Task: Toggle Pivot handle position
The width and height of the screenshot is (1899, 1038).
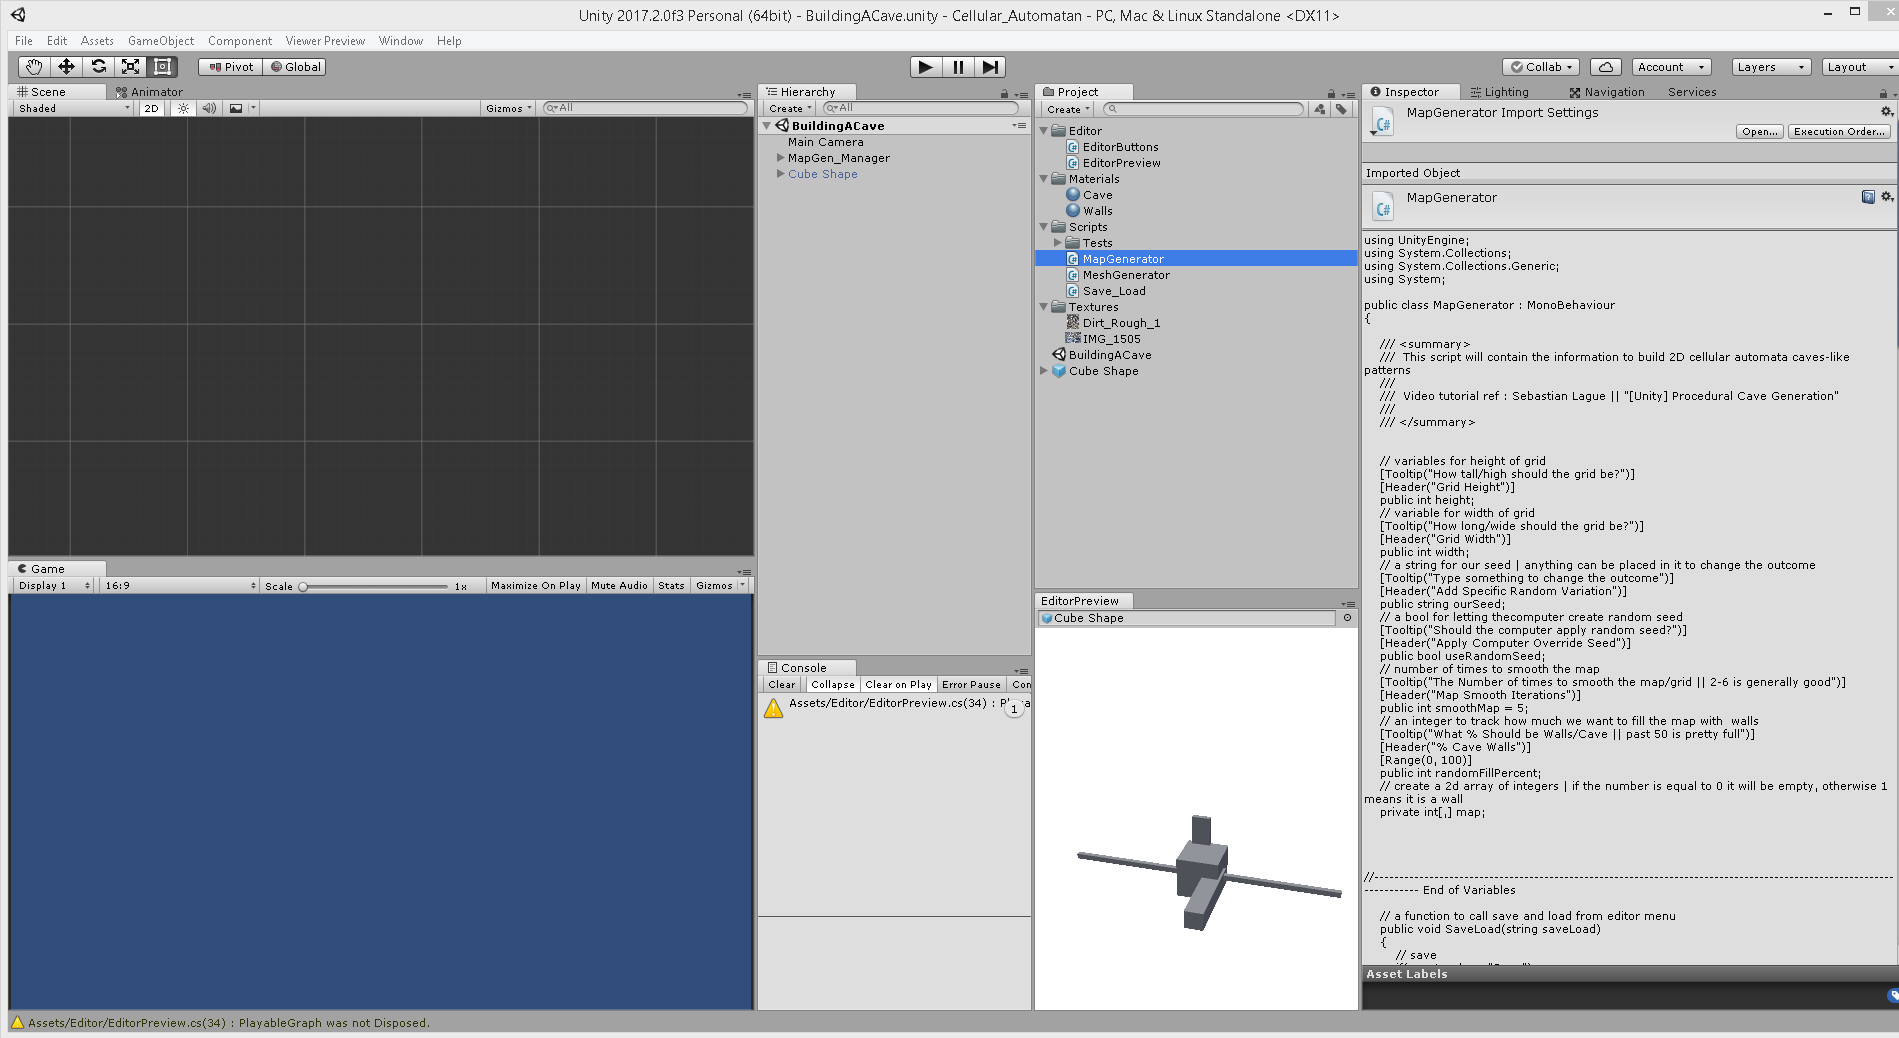Action: (x=231, y=67)
